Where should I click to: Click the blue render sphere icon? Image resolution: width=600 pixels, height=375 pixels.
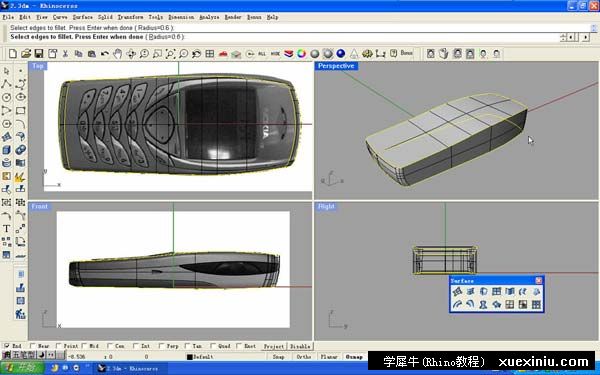click(341, 54)
